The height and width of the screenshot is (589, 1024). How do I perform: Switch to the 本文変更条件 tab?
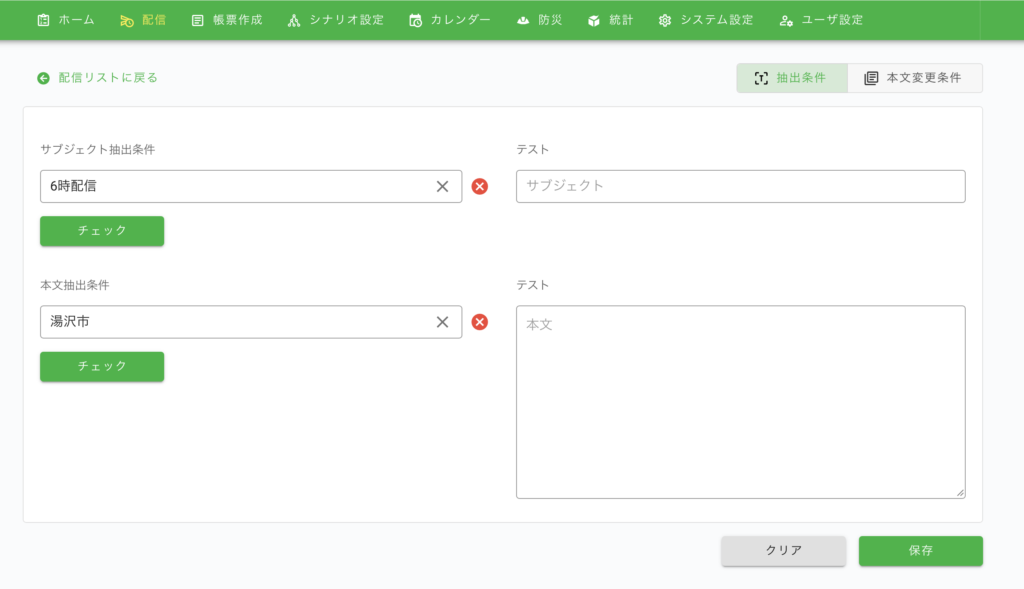(x=914, y=78)
